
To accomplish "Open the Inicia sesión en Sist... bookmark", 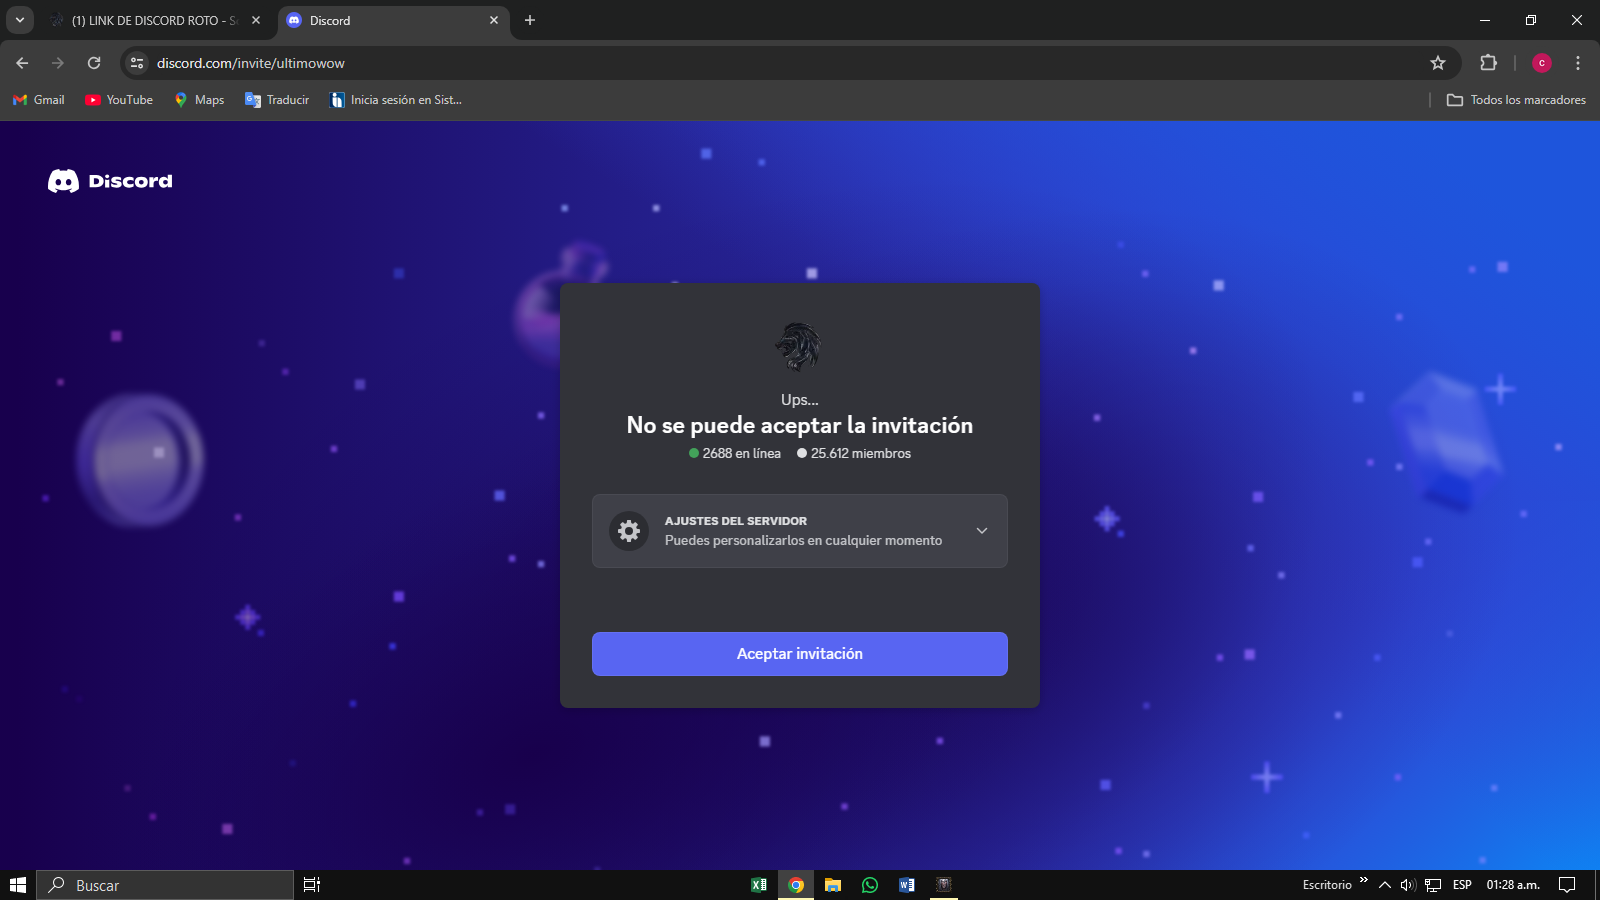I will click(396, 100).
